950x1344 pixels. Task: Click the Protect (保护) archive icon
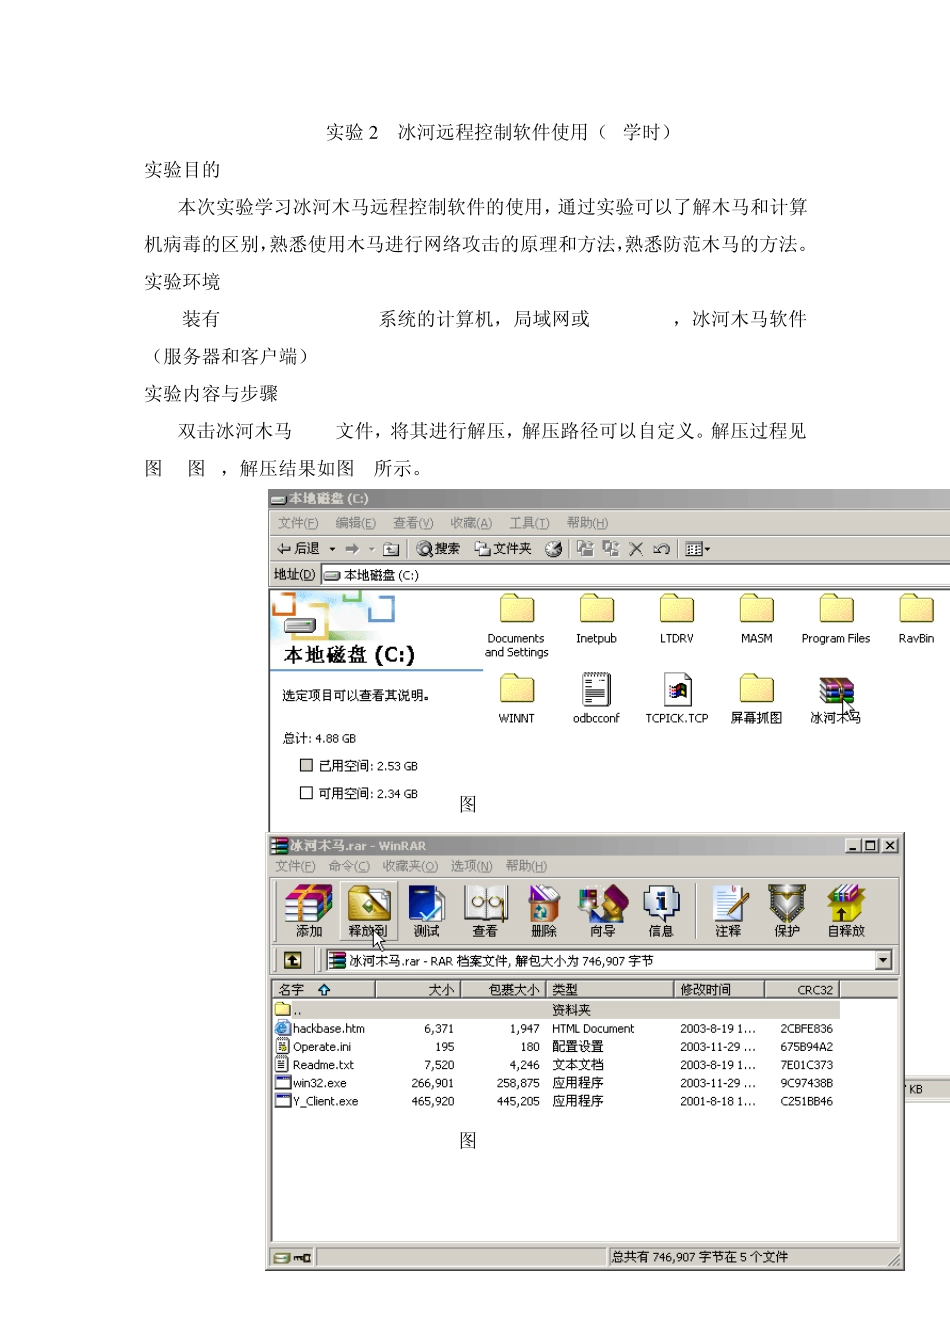pos(787,911)
